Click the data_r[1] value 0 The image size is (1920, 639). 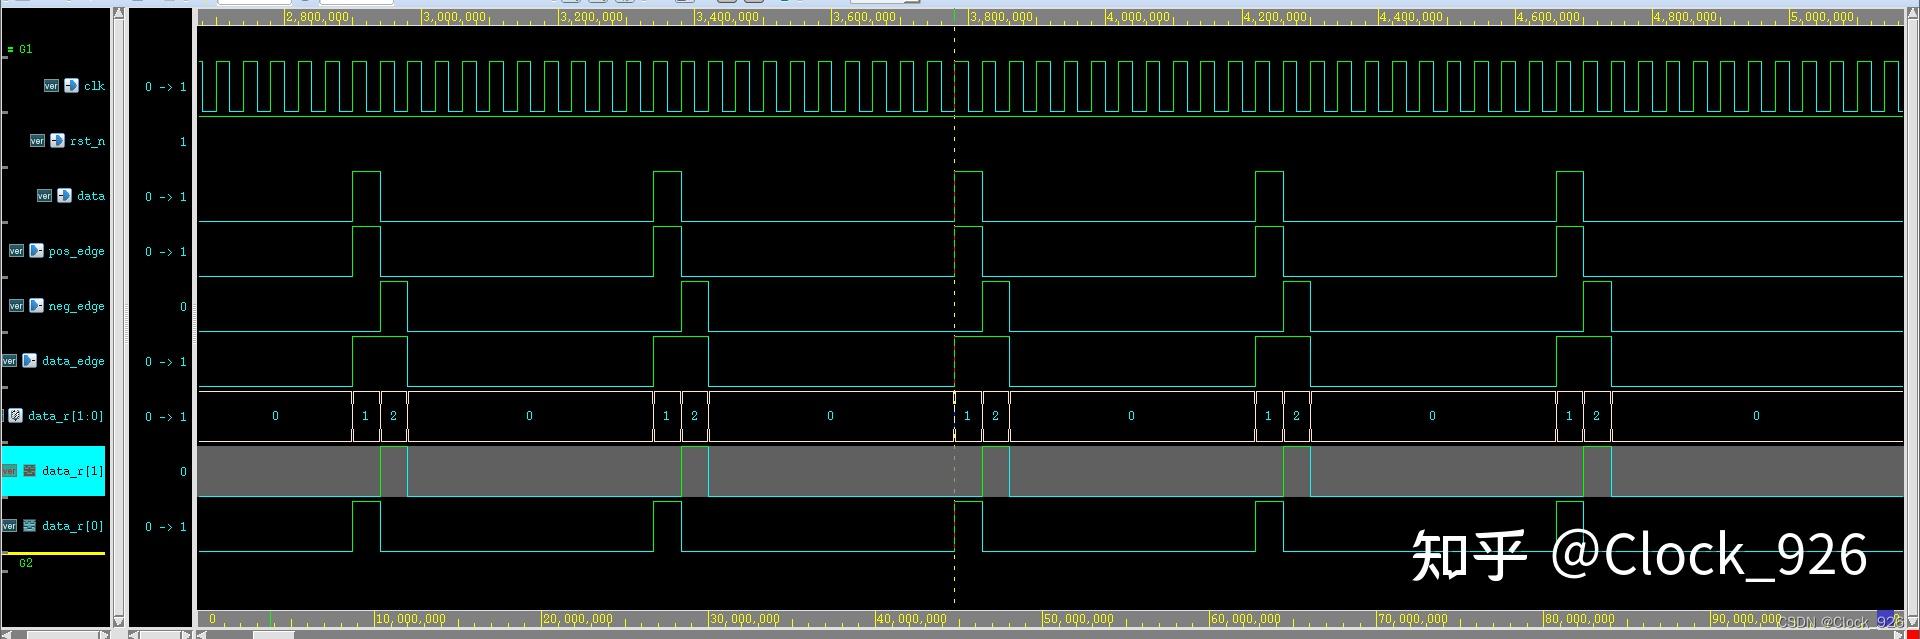pos(183,472)
